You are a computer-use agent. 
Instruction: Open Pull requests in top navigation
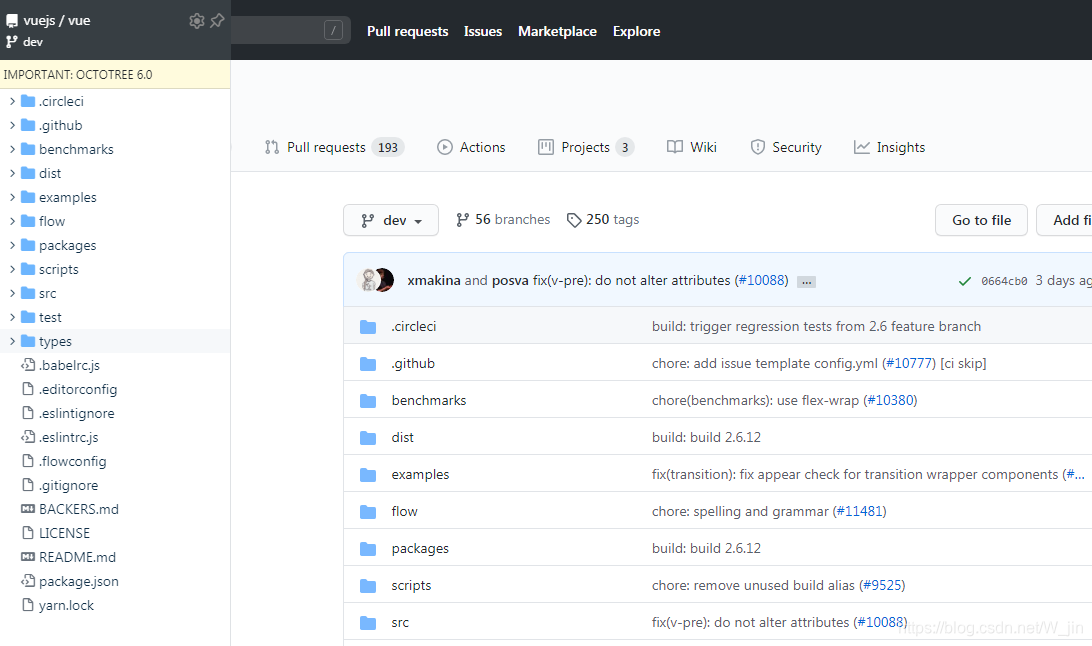pos(407,31)
